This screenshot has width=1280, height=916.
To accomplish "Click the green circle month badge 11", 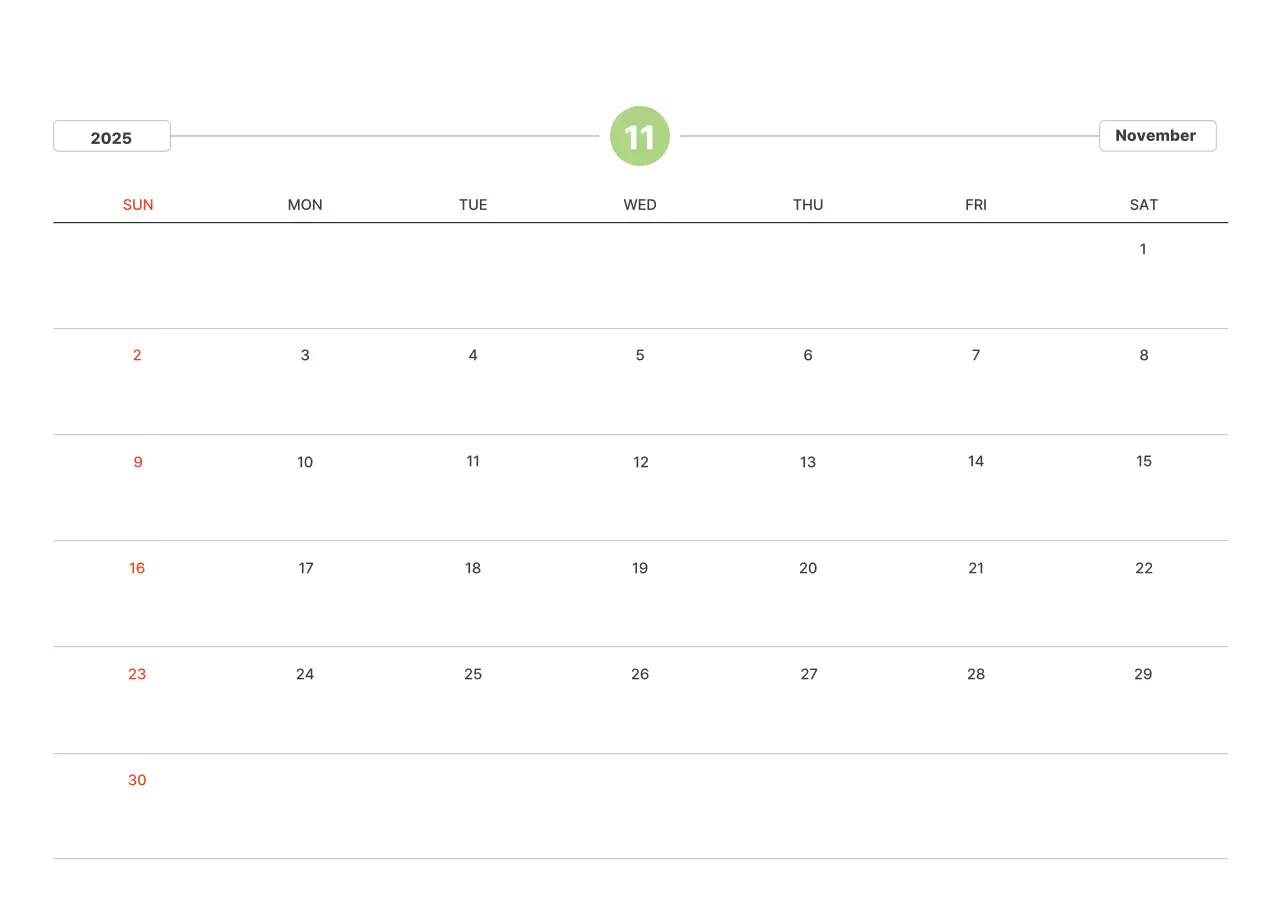I will pyautogui.click(x=640, y=136).
